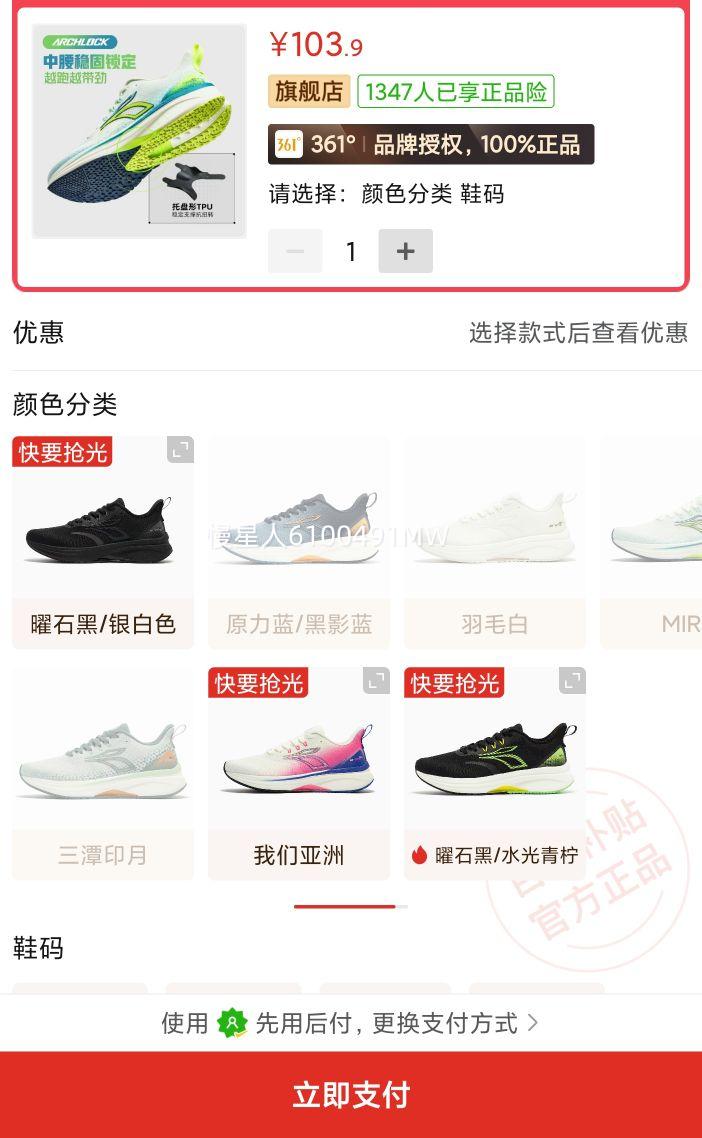The height and width of the screenshot is (1138, 702).
Task: Open 选择款式后查看优惠 discount details
Action: (578, 332)
